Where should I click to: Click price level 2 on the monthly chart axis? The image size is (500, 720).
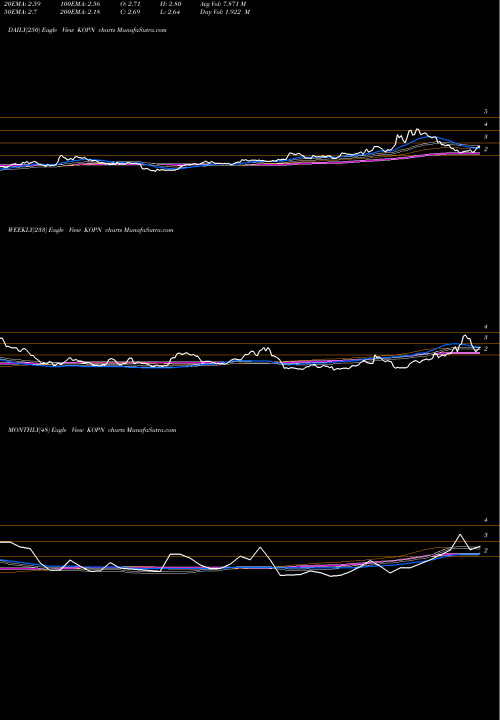[x=485, y=551]
